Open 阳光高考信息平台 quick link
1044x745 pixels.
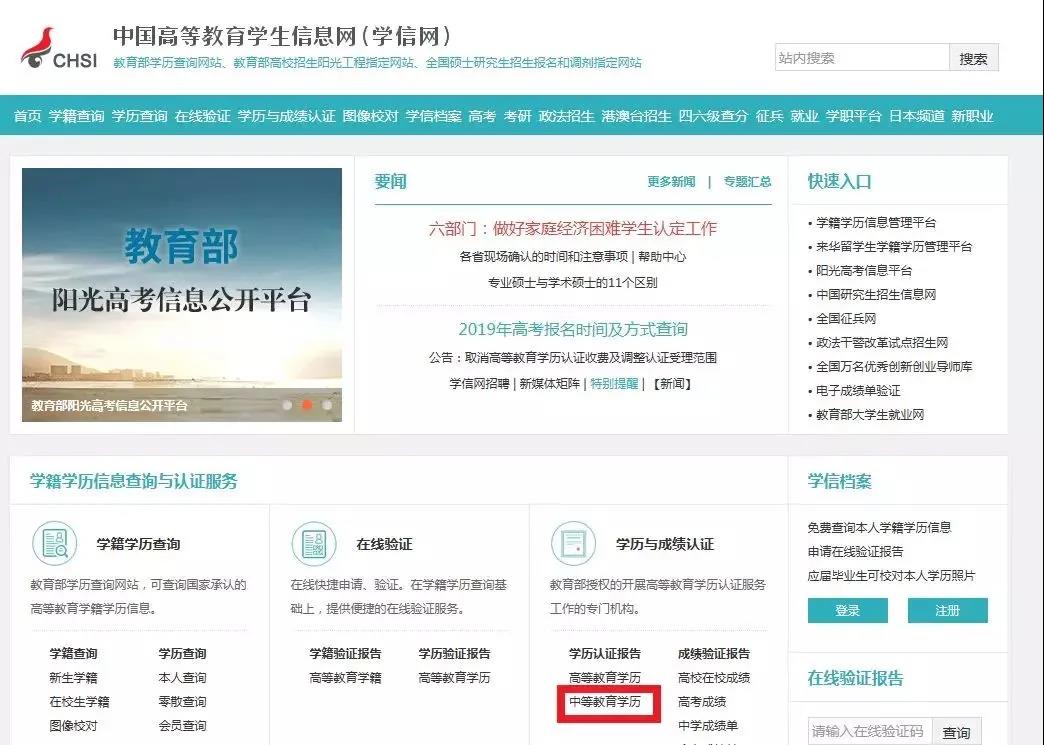click(x=864, y=270)
